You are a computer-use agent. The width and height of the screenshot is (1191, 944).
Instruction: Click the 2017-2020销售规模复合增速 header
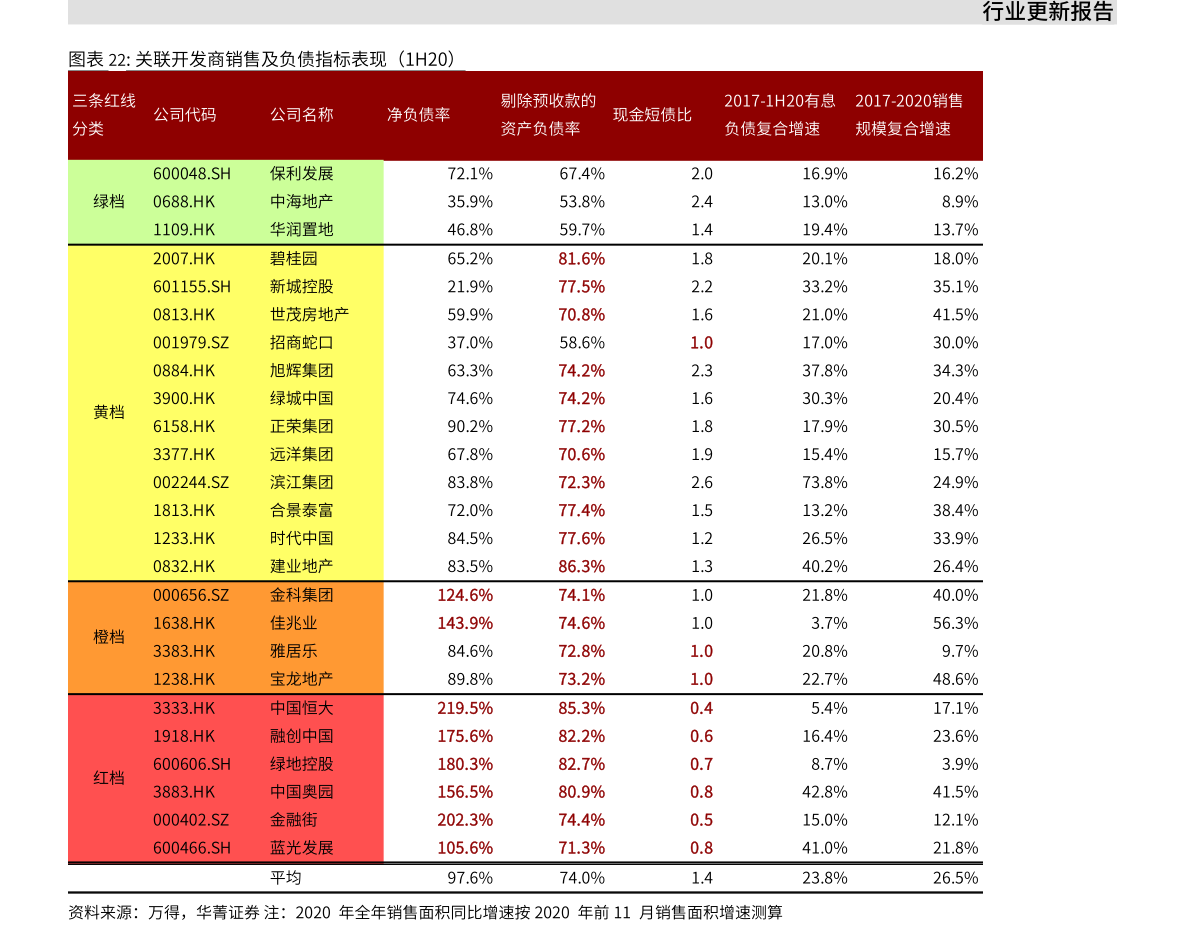909,115
